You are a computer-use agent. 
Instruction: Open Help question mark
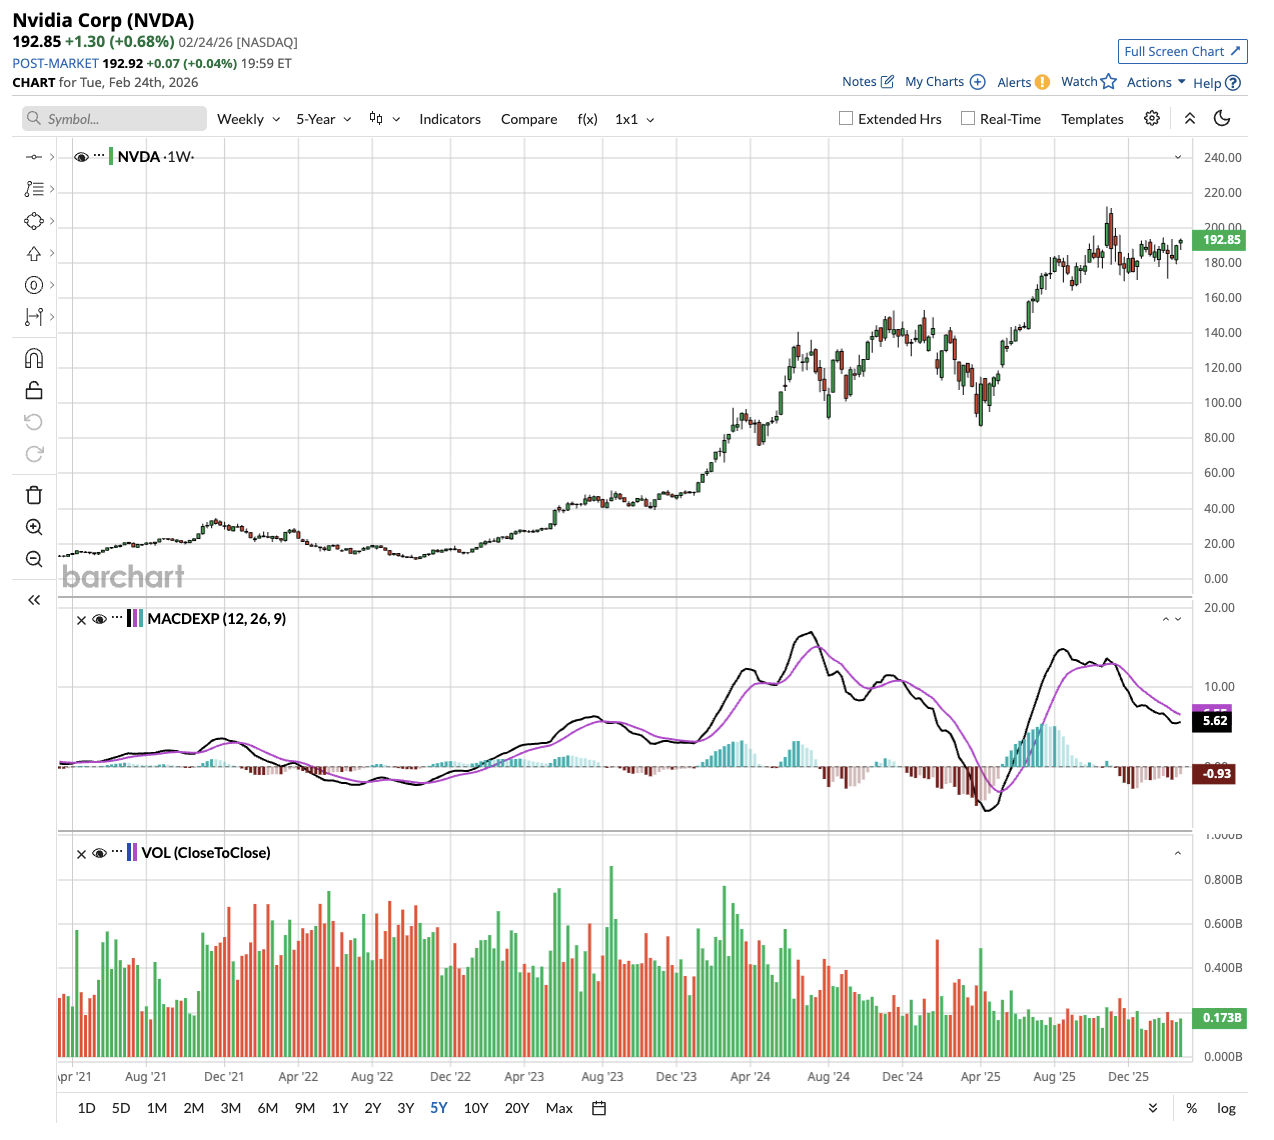(x=1233, y=83)
